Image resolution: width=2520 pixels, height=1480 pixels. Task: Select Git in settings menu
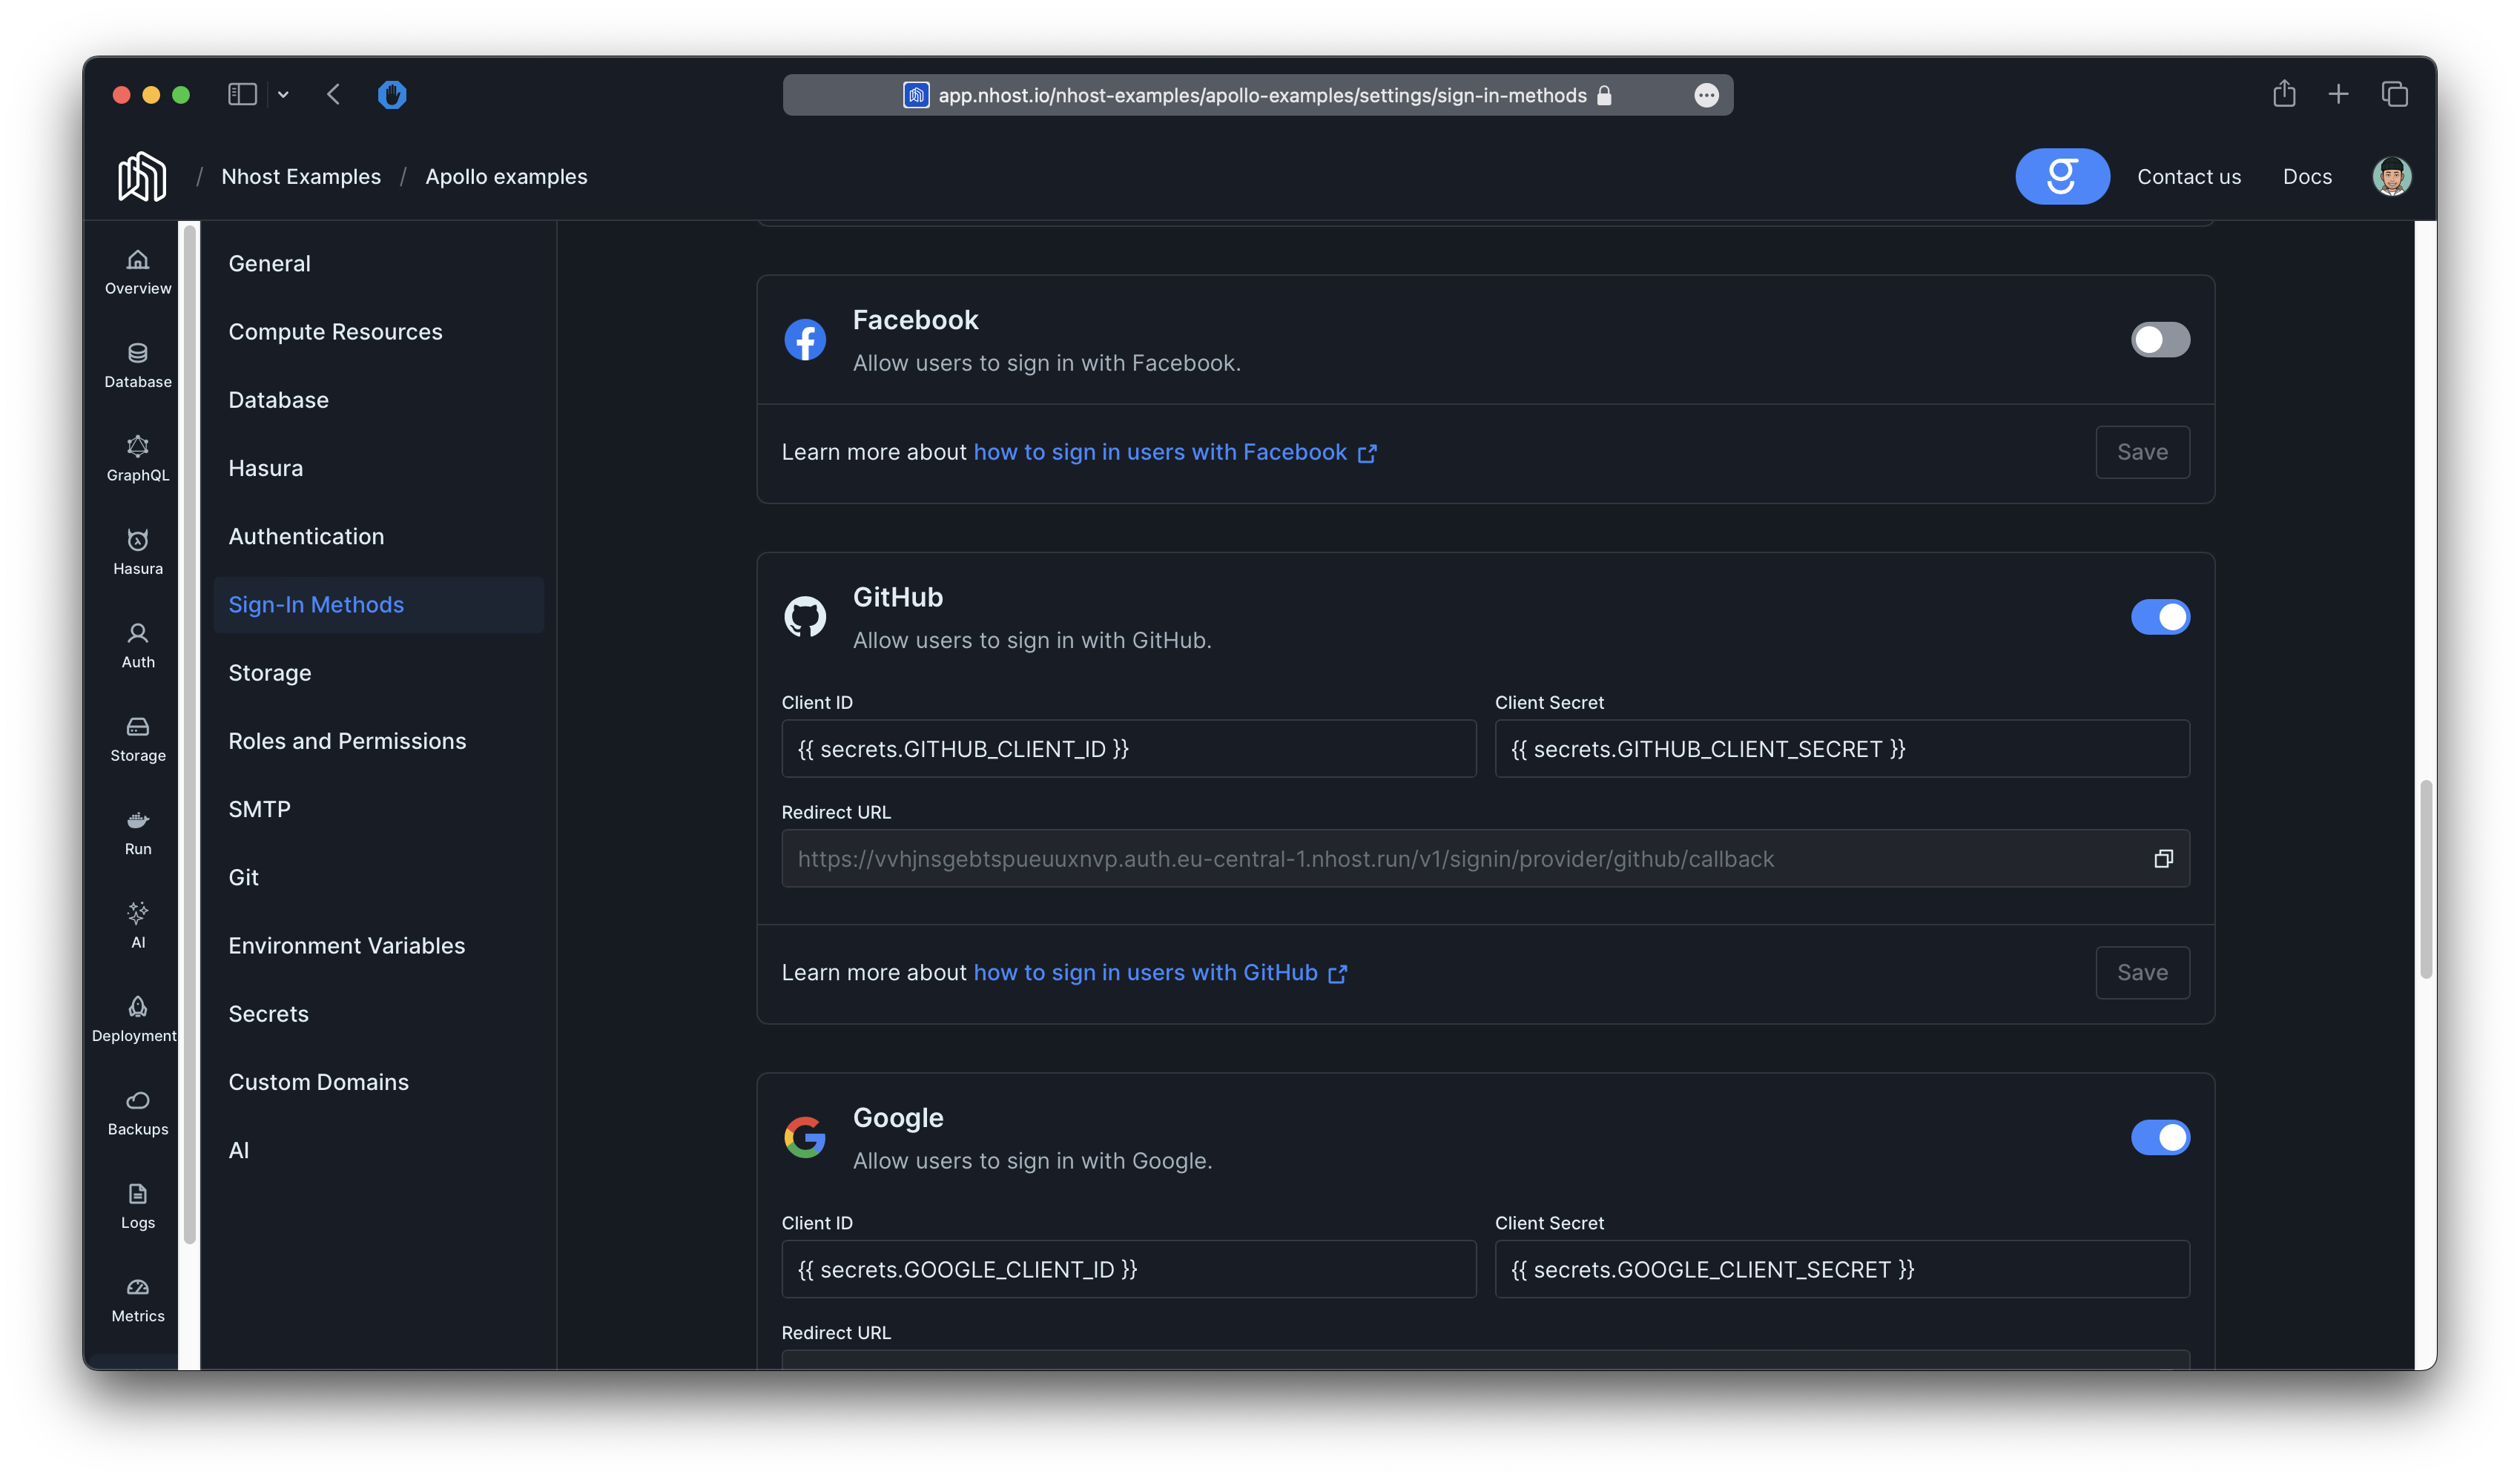coord(378,877)
